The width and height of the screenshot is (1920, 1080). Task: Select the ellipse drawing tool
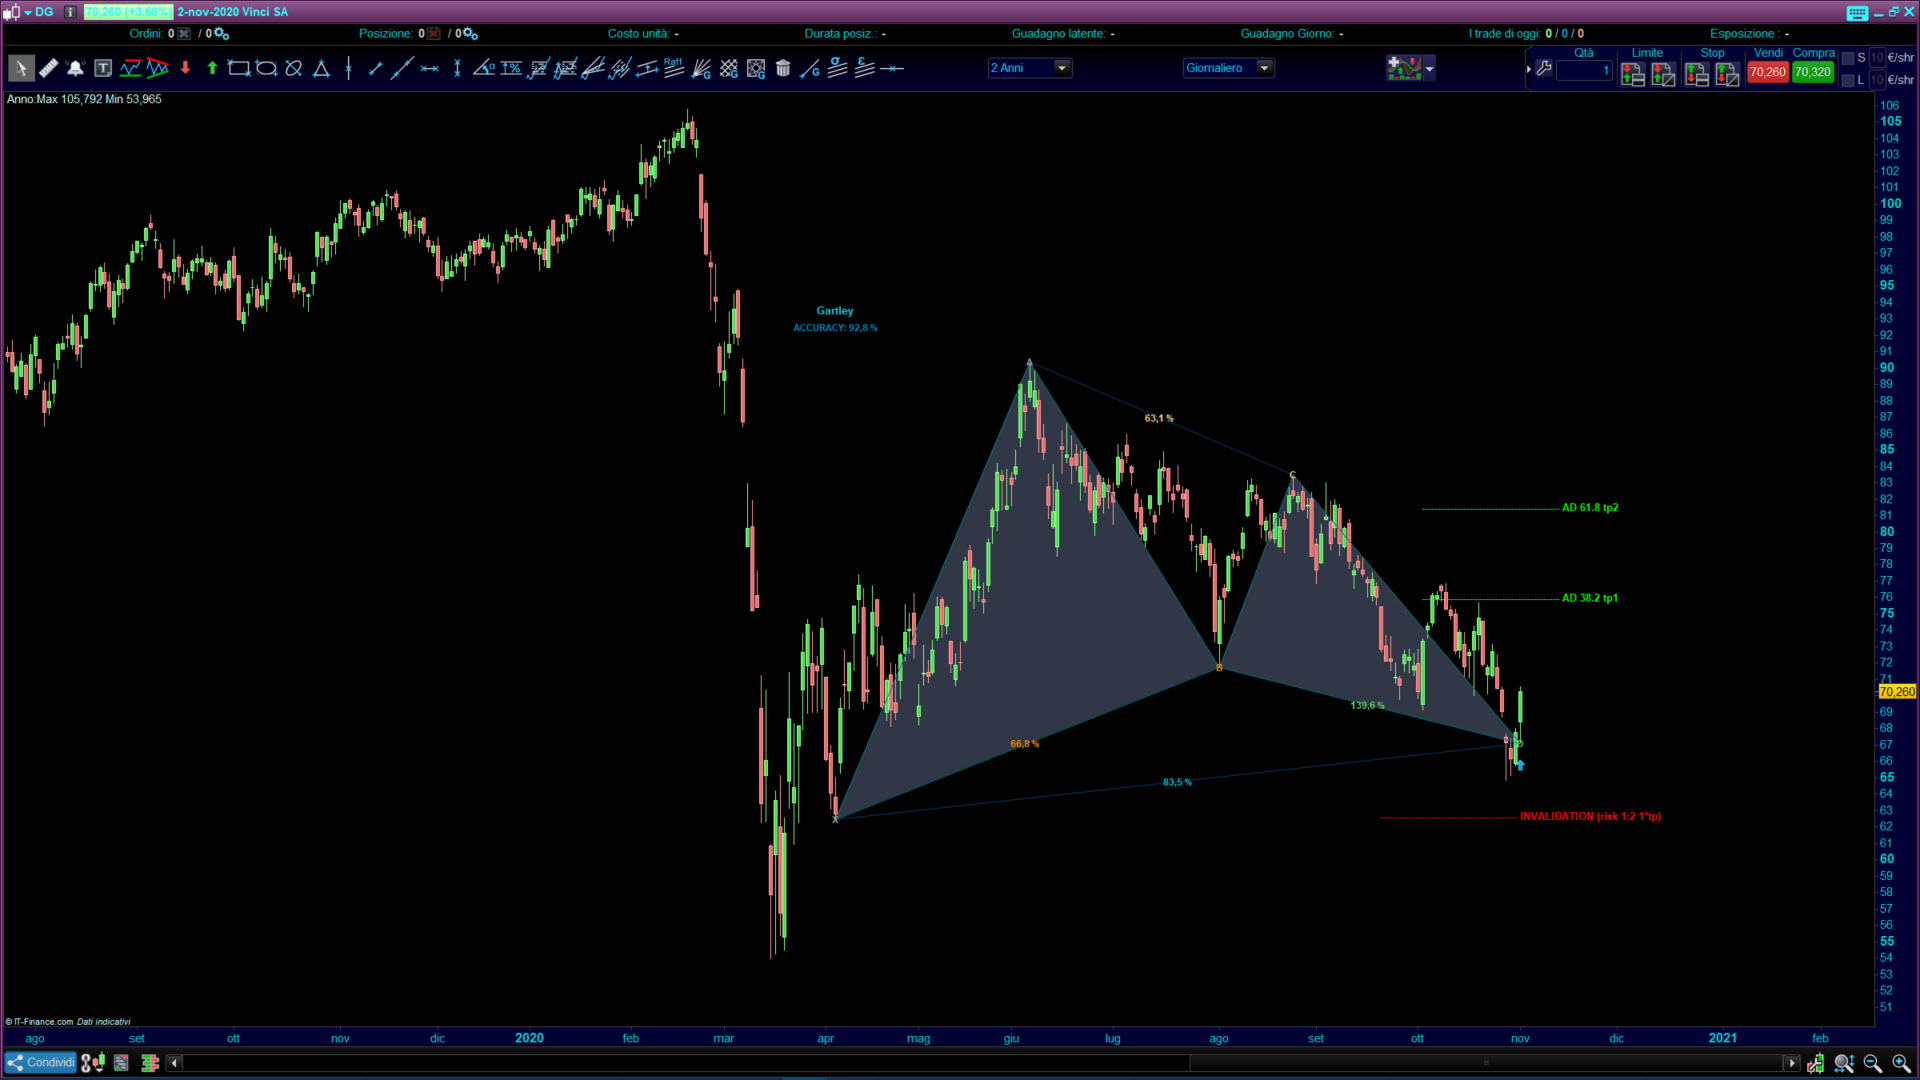tap(266, 68)
